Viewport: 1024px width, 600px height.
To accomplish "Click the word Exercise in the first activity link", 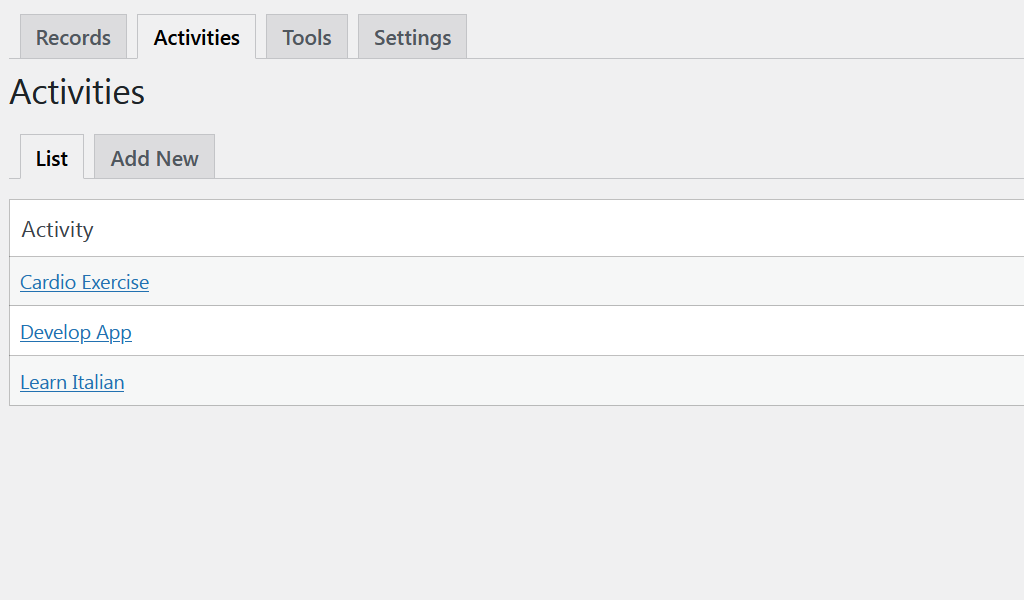I will coord(116,282).
